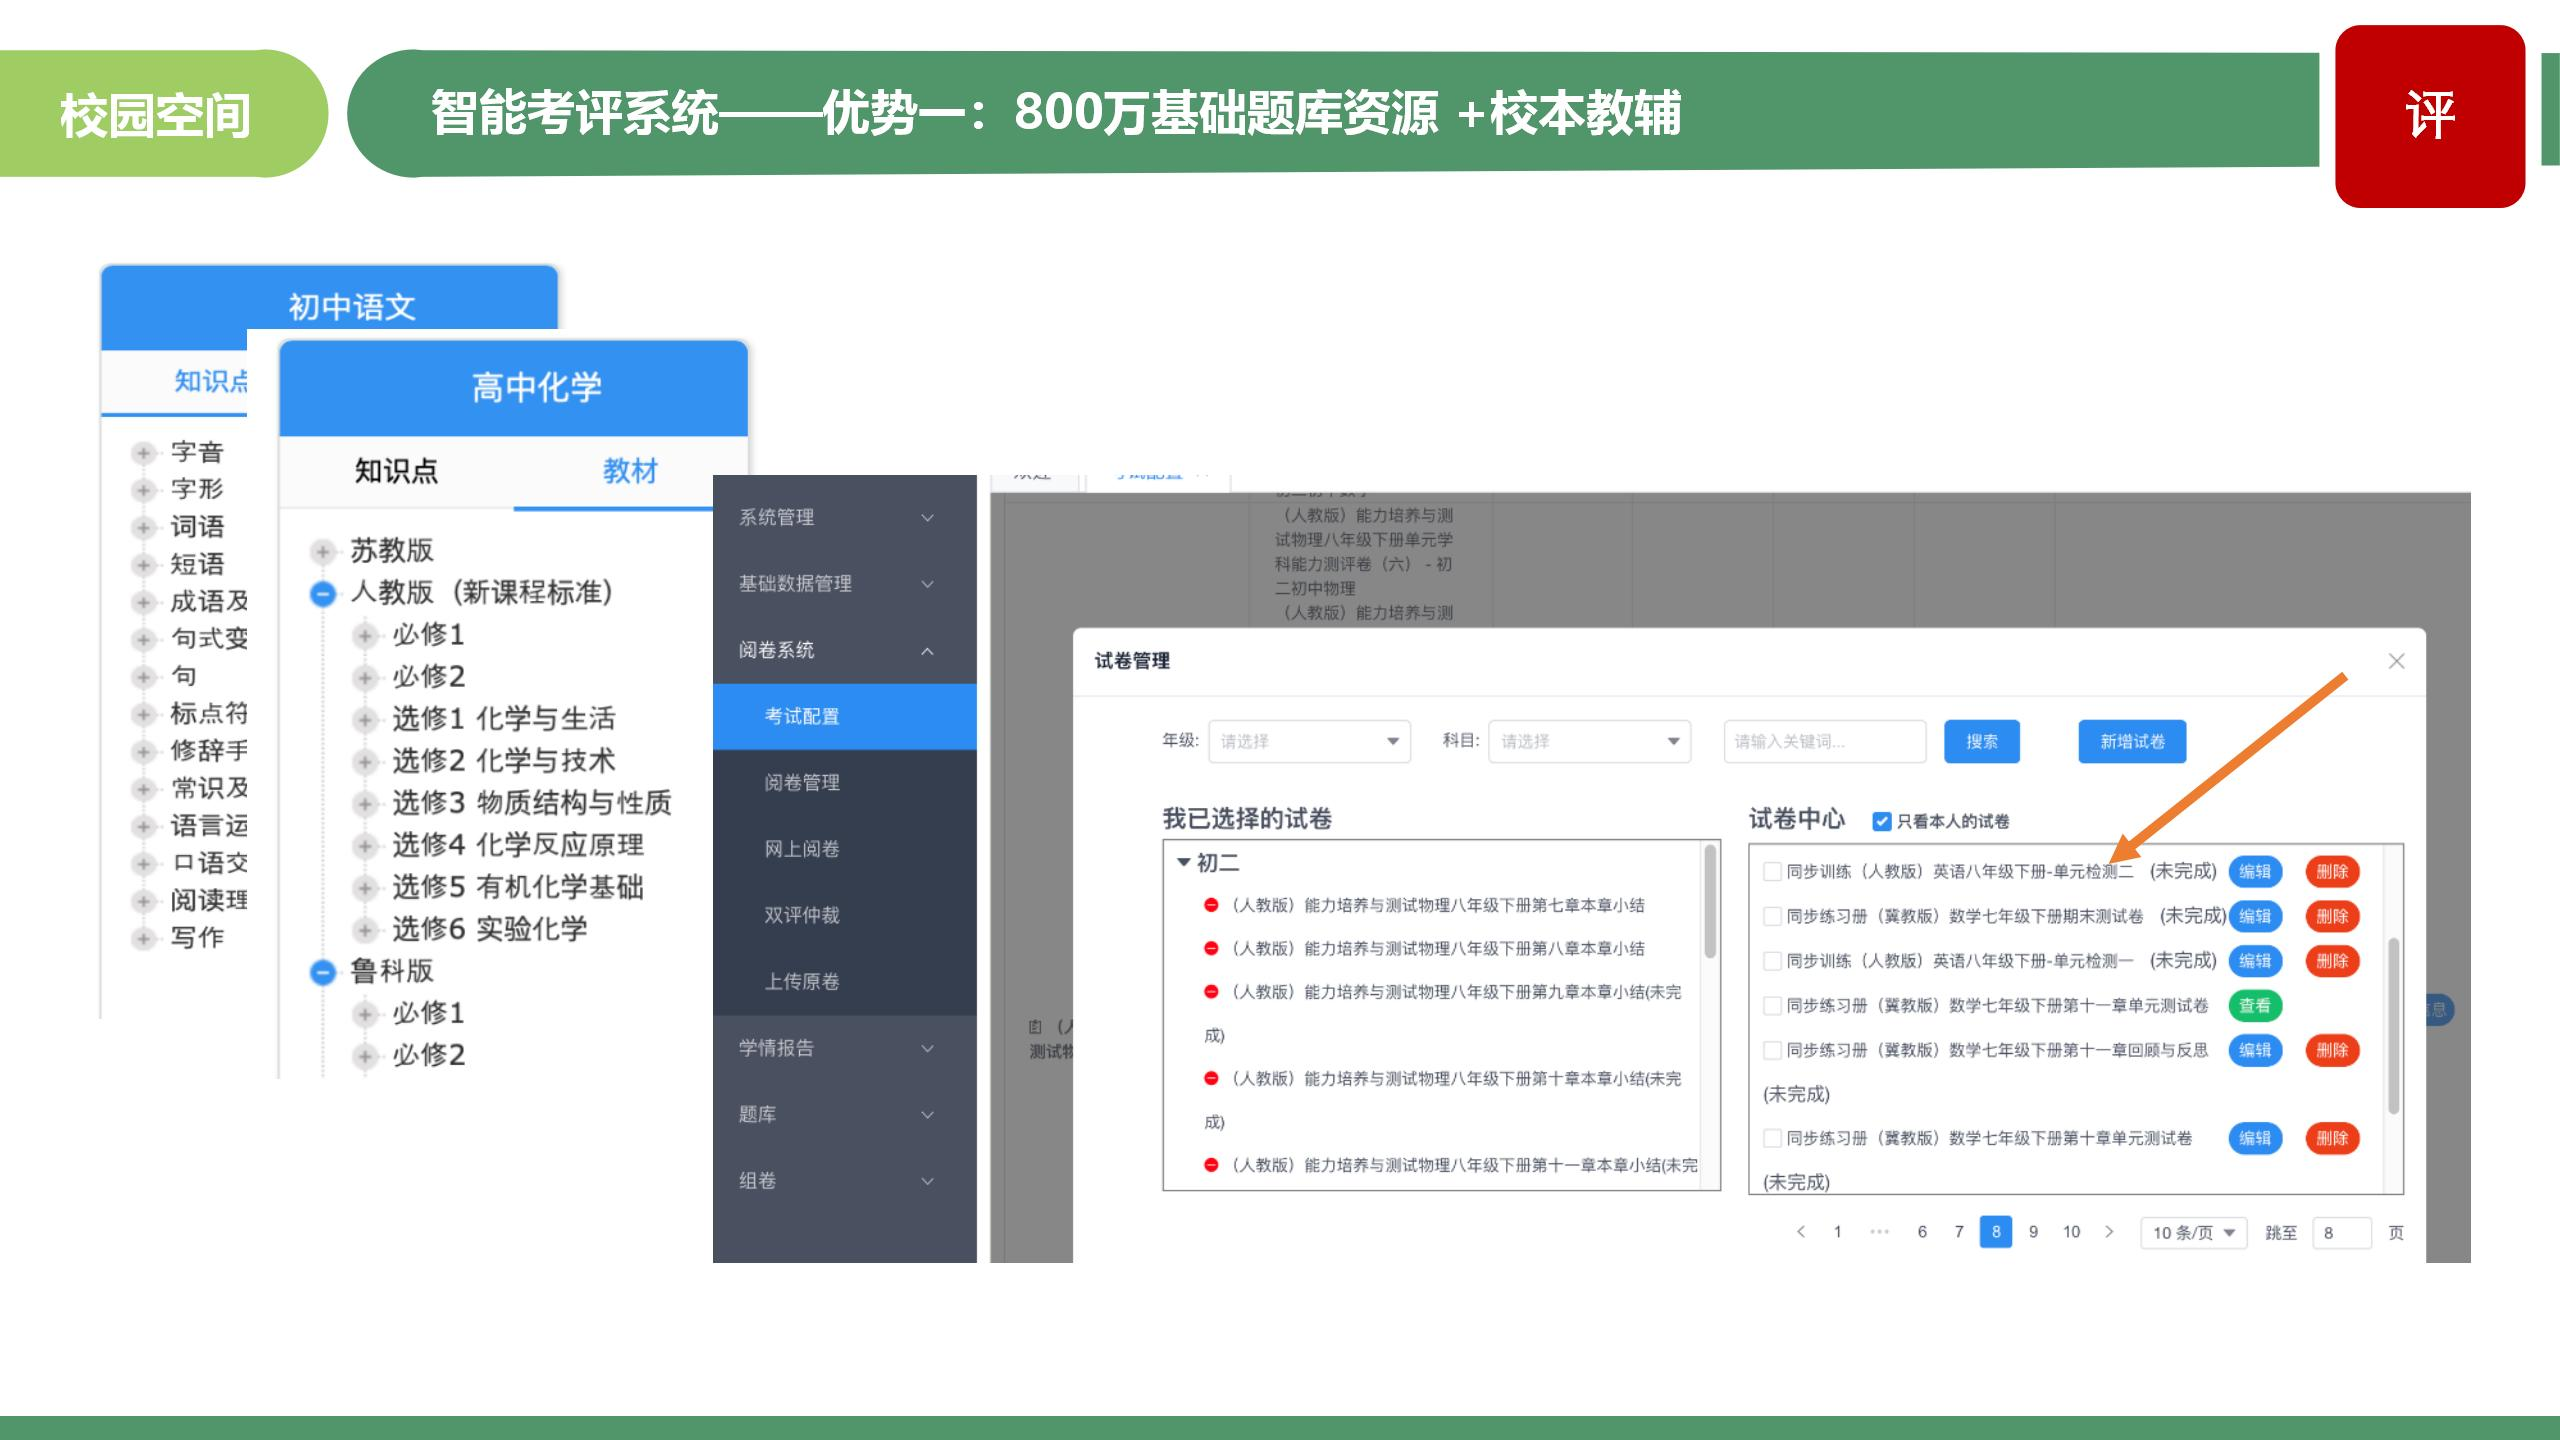
Task: Edit 英语八年级下册-单元检测二 paper
Action: click(x=2254, y=871)
